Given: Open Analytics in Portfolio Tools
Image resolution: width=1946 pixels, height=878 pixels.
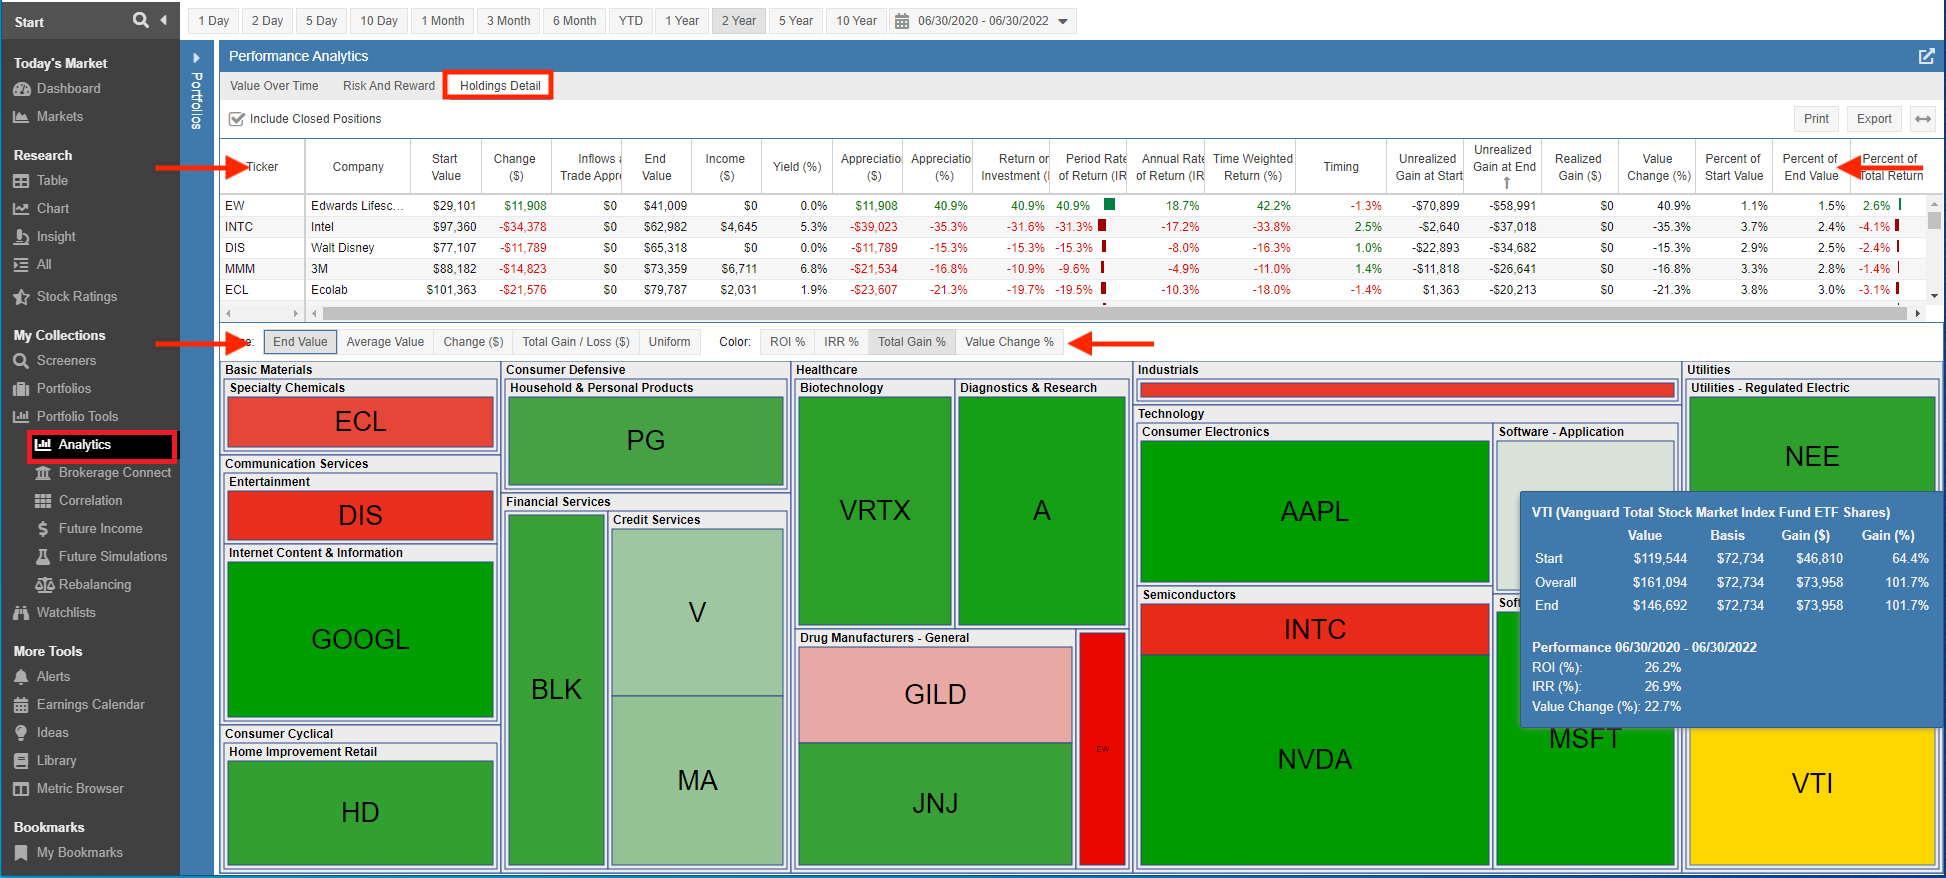Looking at the screenshot, I should pyautogui.click(x=103, y=445).
